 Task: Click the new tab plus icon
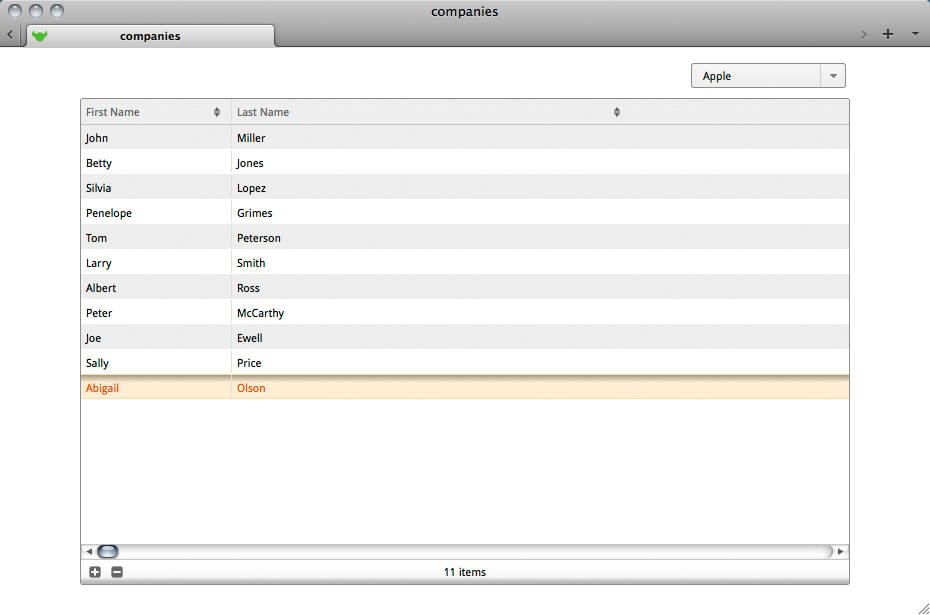(x=888, y=34)
